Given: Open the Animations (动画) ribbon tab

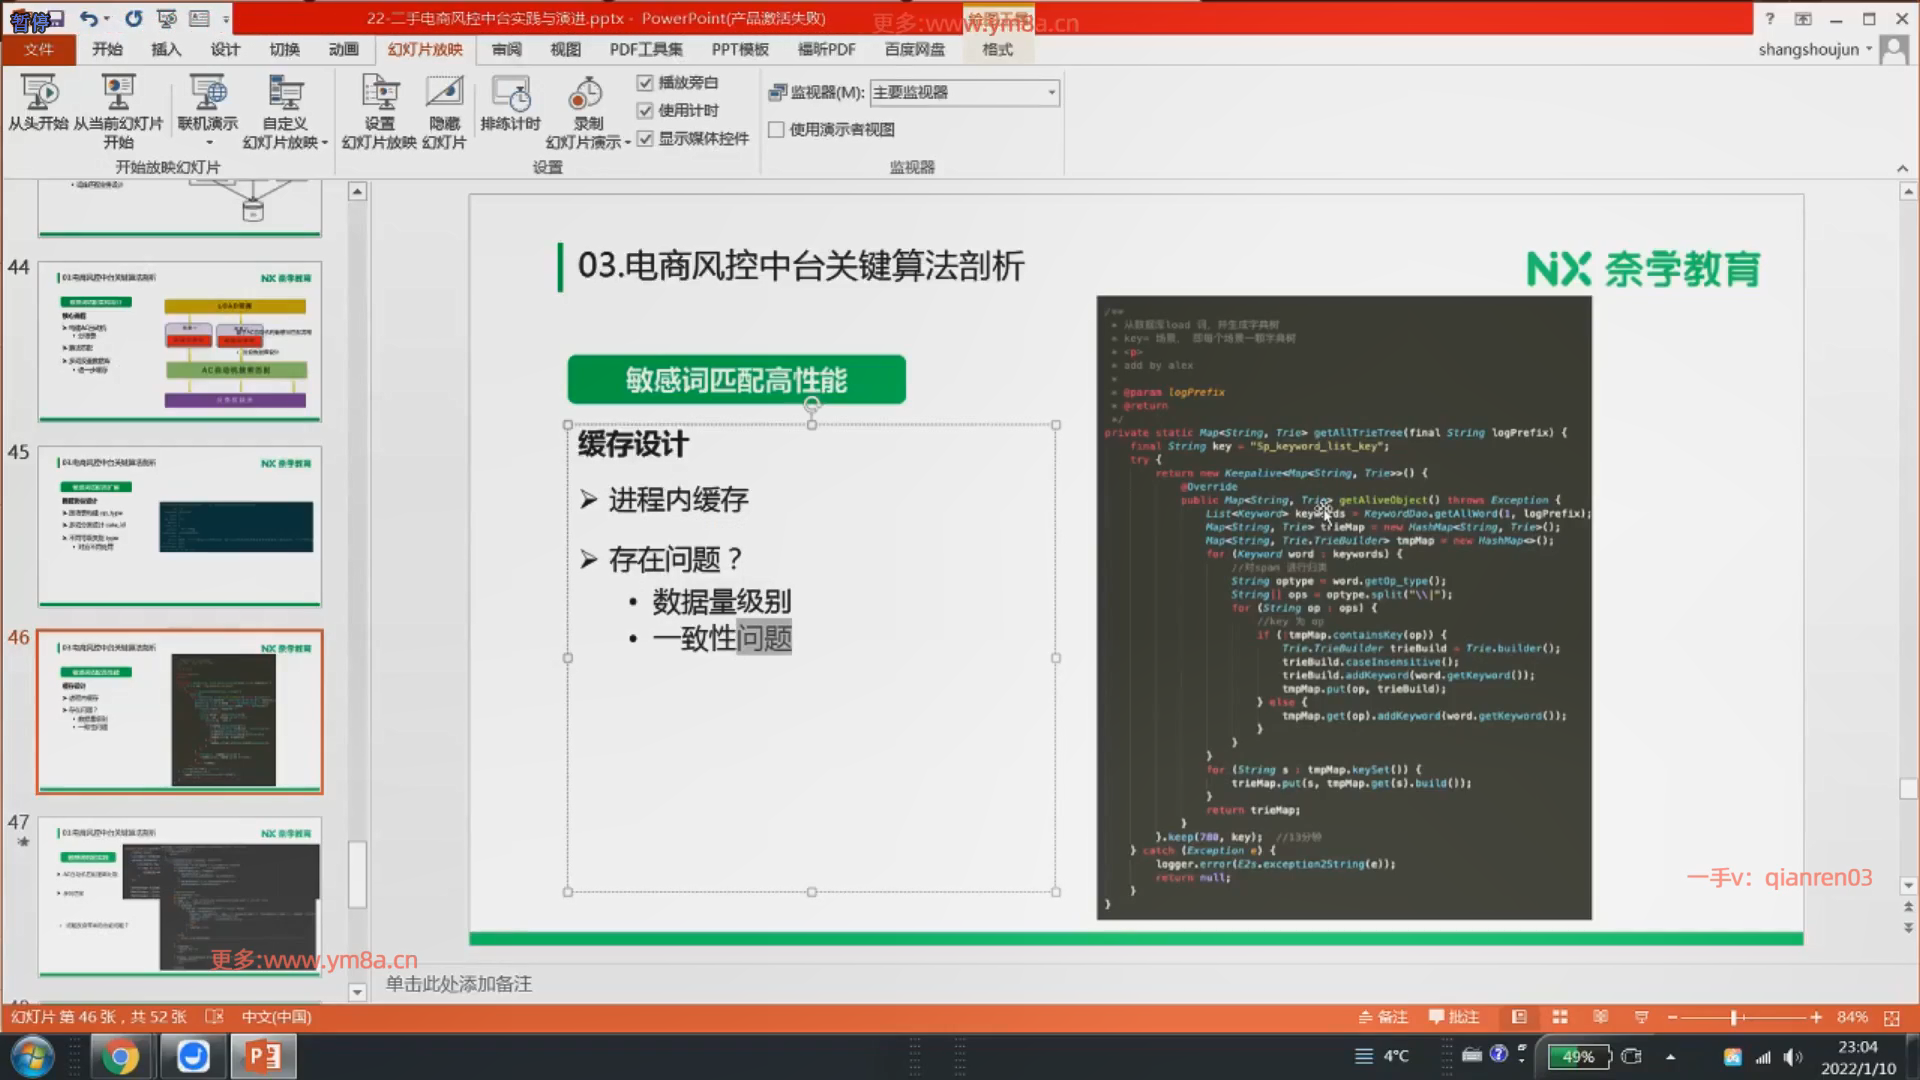Looking at the screenshot, I should (343, 49).
